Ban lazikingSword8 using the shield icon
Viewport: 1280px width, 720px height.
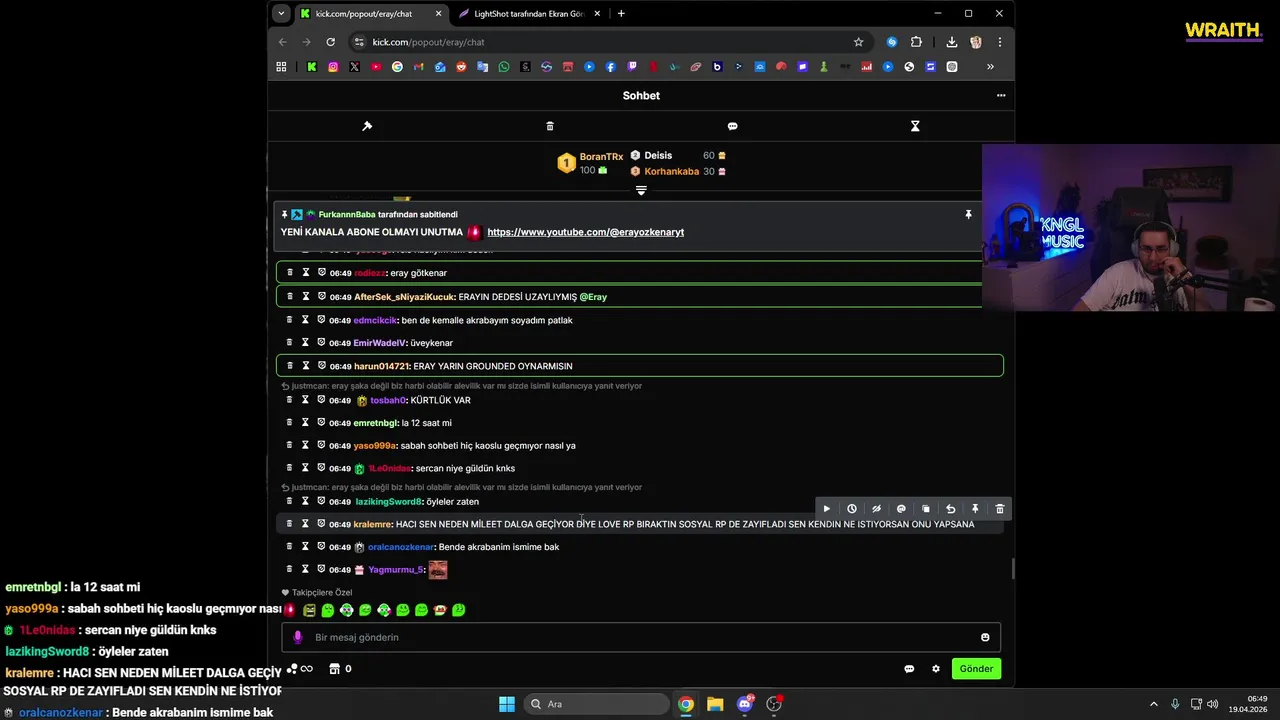[x=321, y=501]
